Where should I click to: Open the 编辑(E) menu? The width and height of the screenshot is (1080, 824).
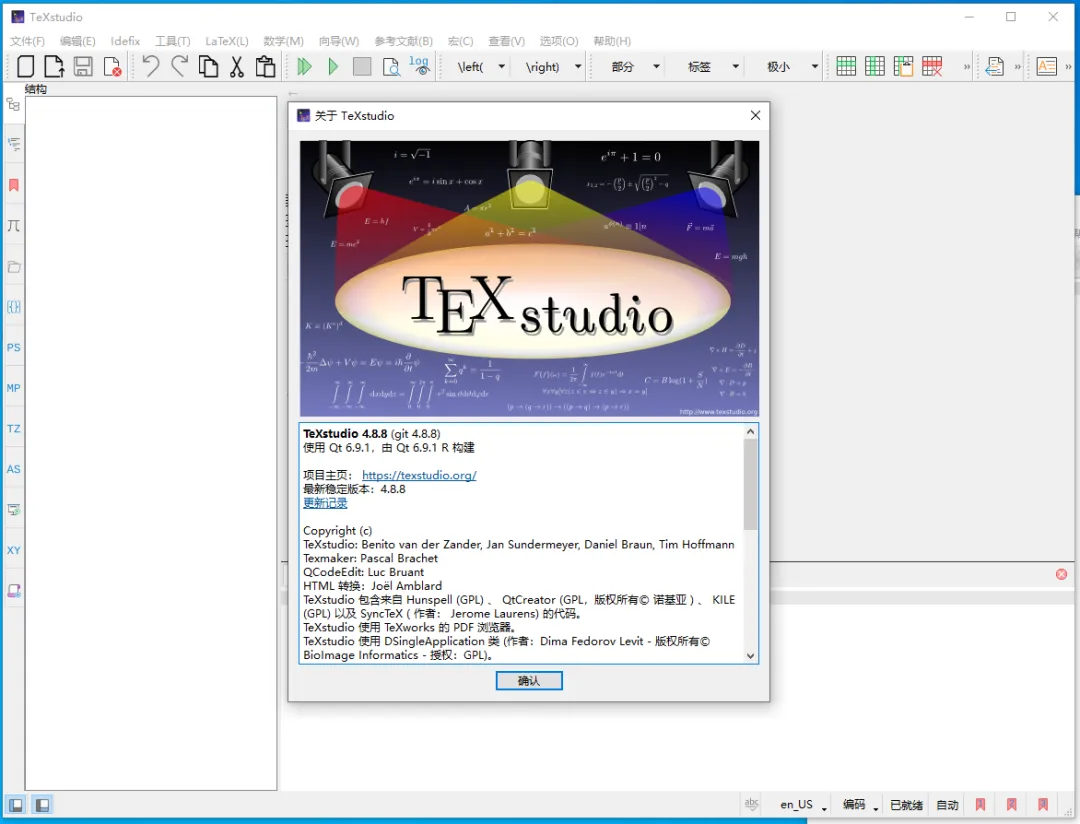[77, 41]
